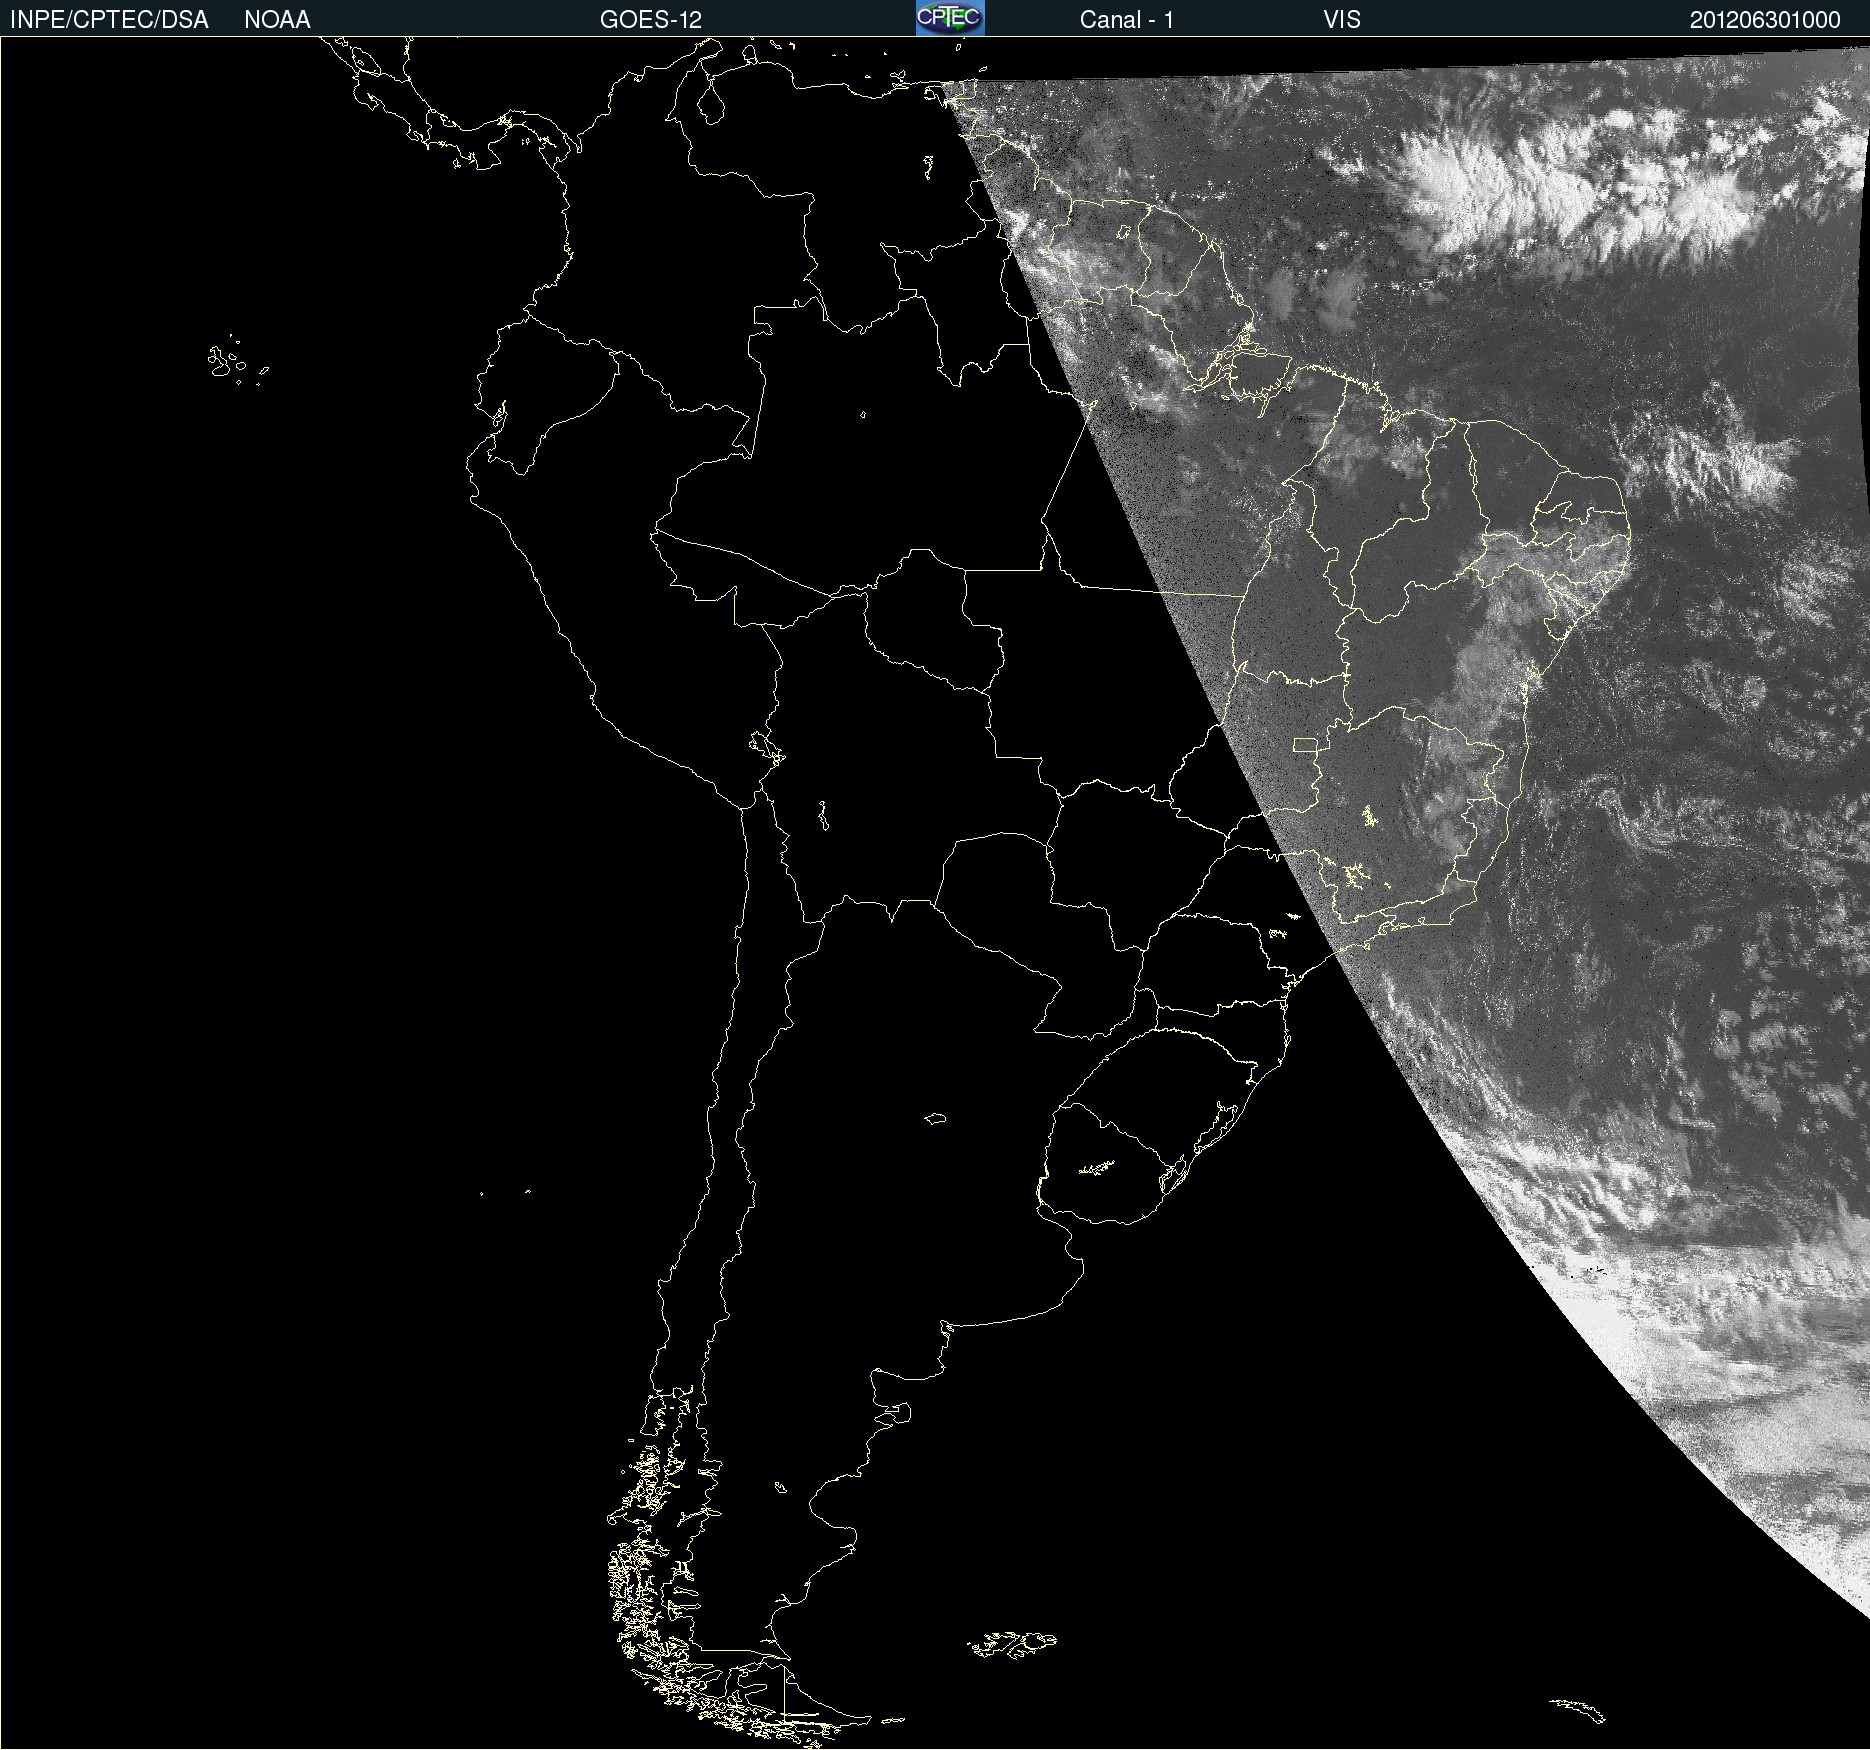Click the NOAA label in the header
This screenshot has width=1870, height=1750.
[277, 20]
